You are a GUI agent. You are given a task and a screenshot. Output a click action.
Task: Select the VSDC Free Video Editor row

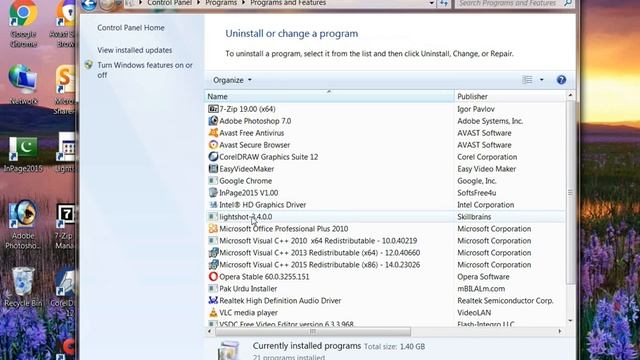pos(385,324)
